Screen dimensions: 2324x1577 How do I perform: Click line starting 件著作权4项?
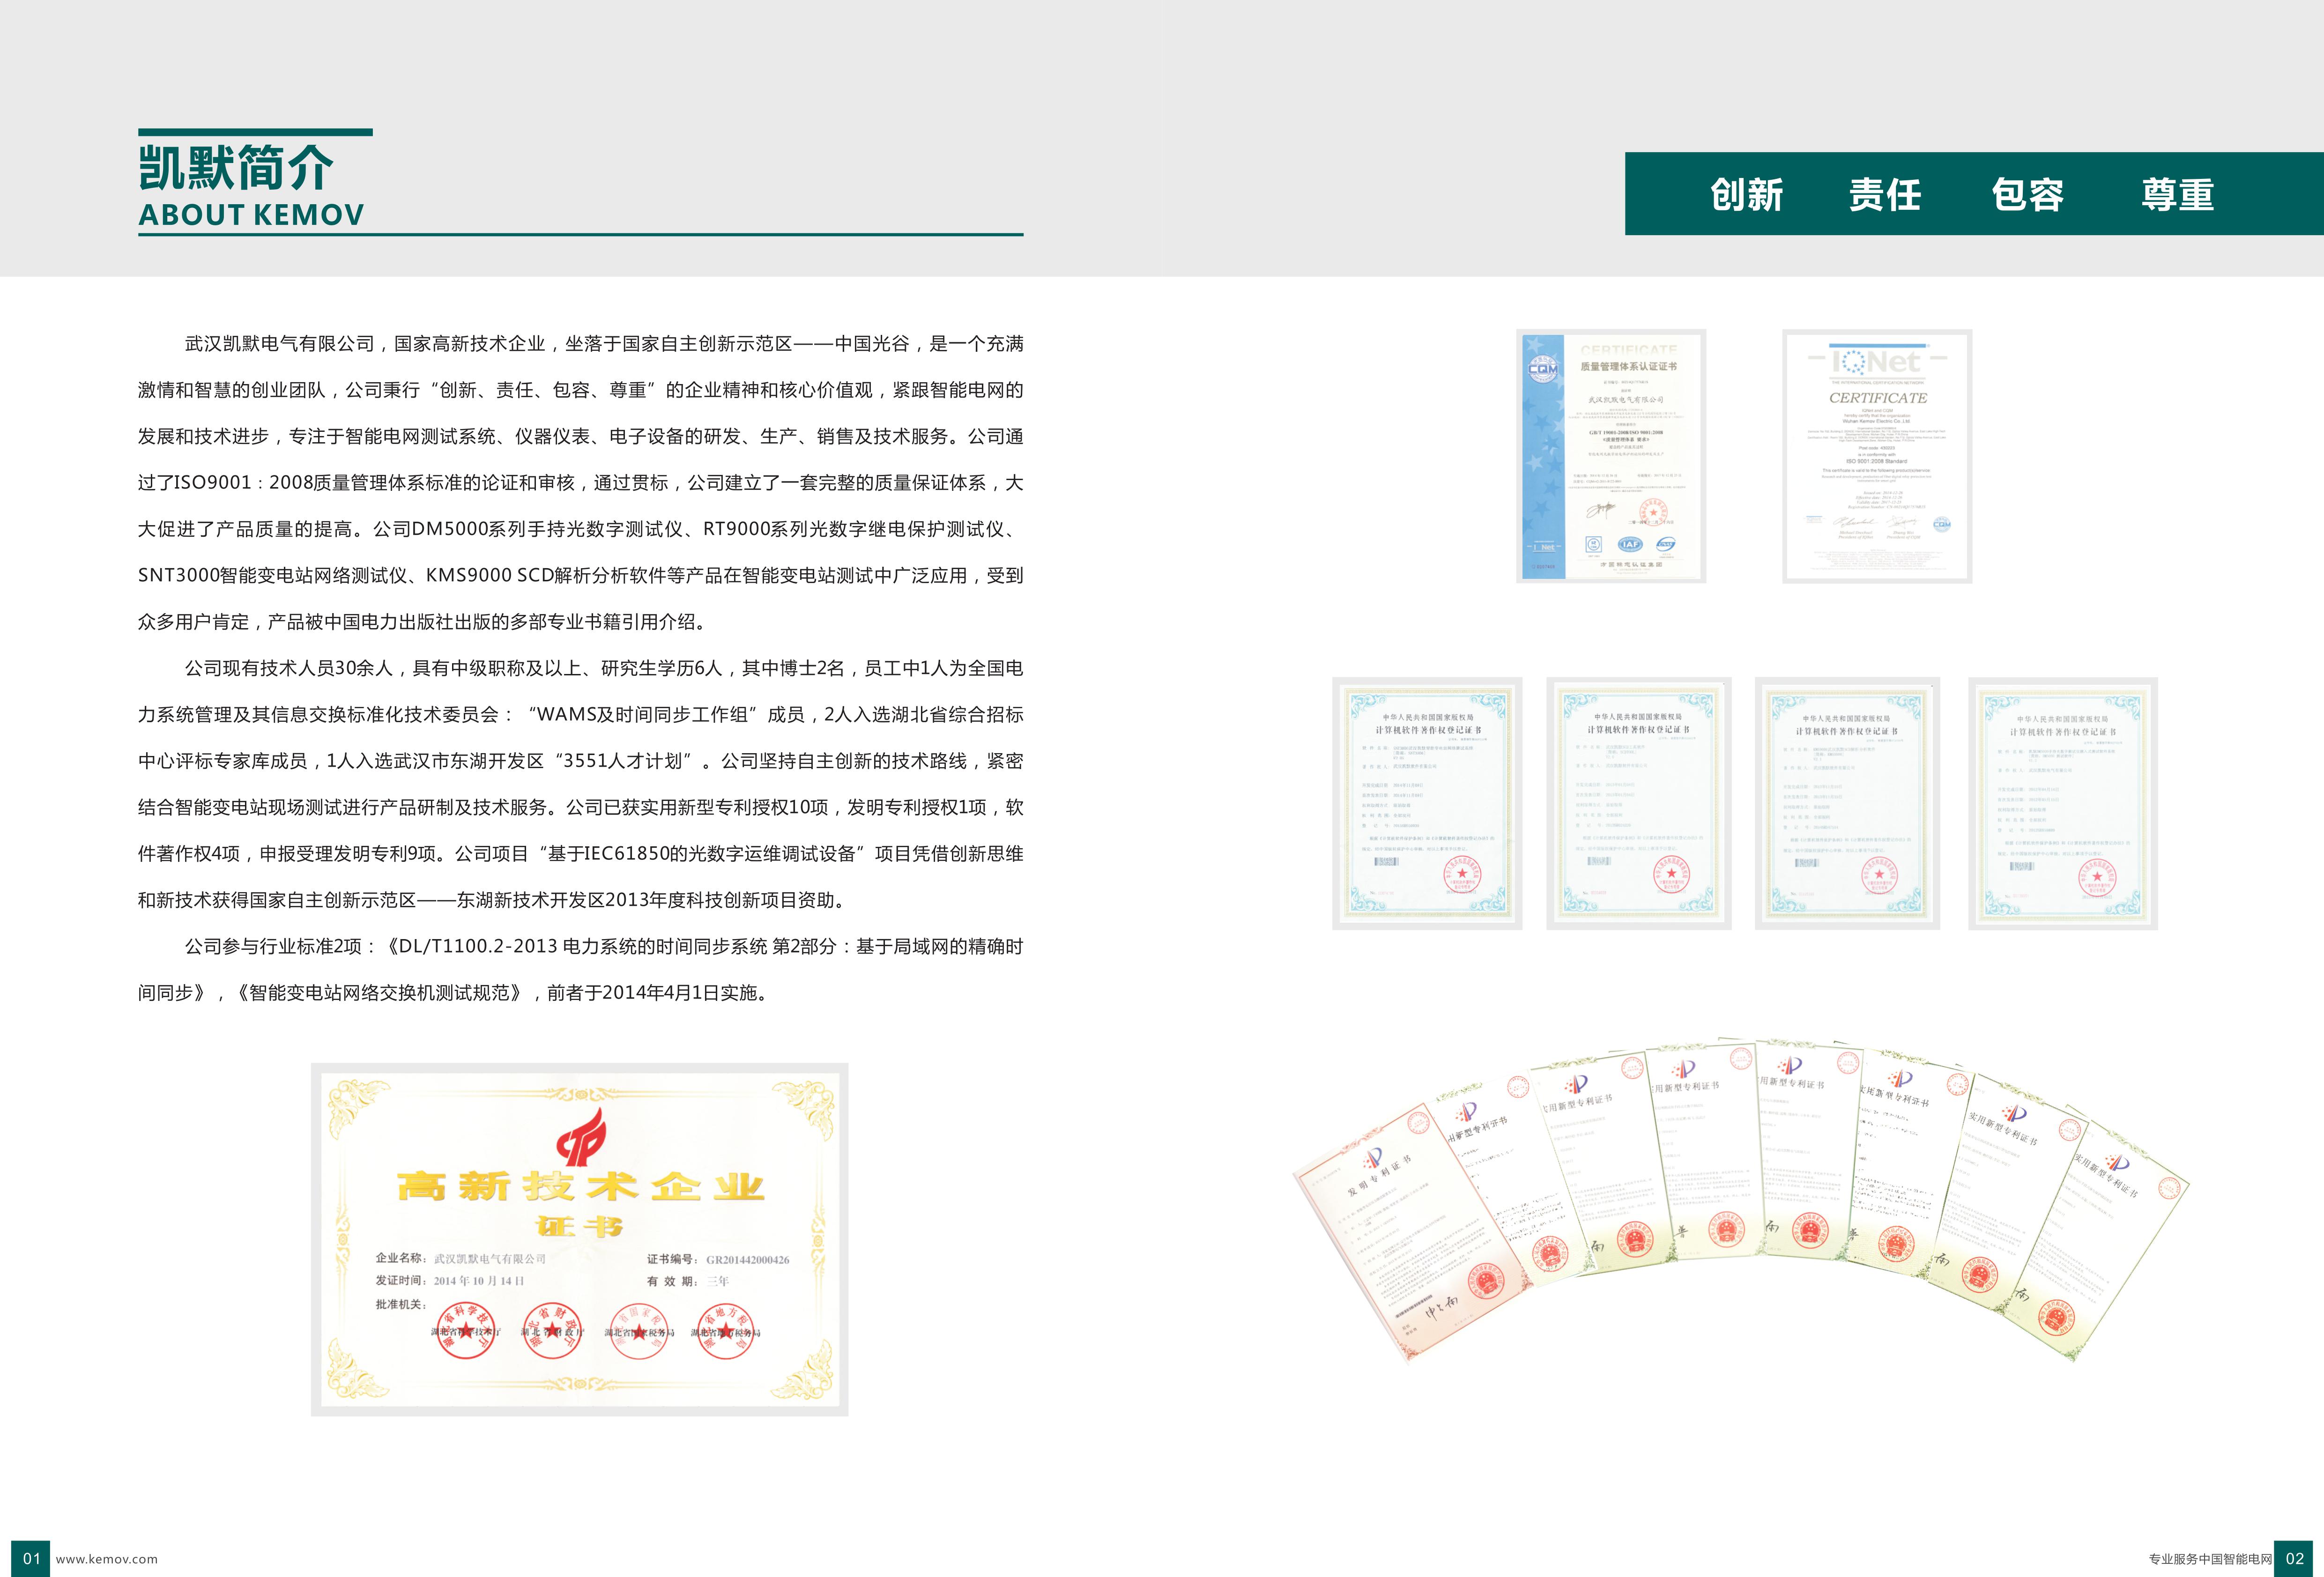(581, 854)
